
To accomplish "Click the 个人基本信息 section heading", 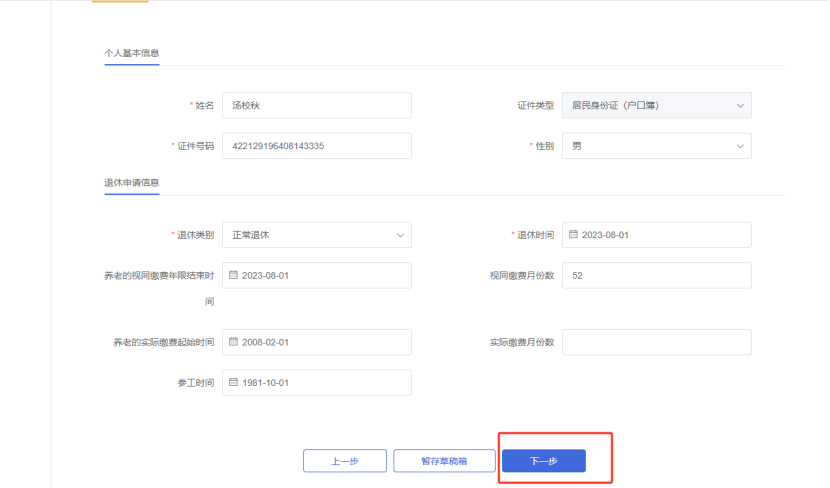I will tap(132, 53).
